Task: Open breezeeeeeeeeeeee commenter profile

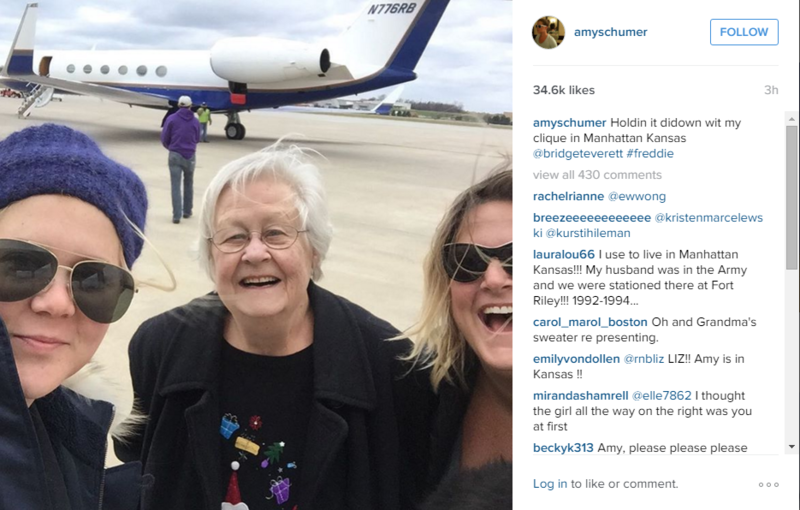Action: coord(592,218)
